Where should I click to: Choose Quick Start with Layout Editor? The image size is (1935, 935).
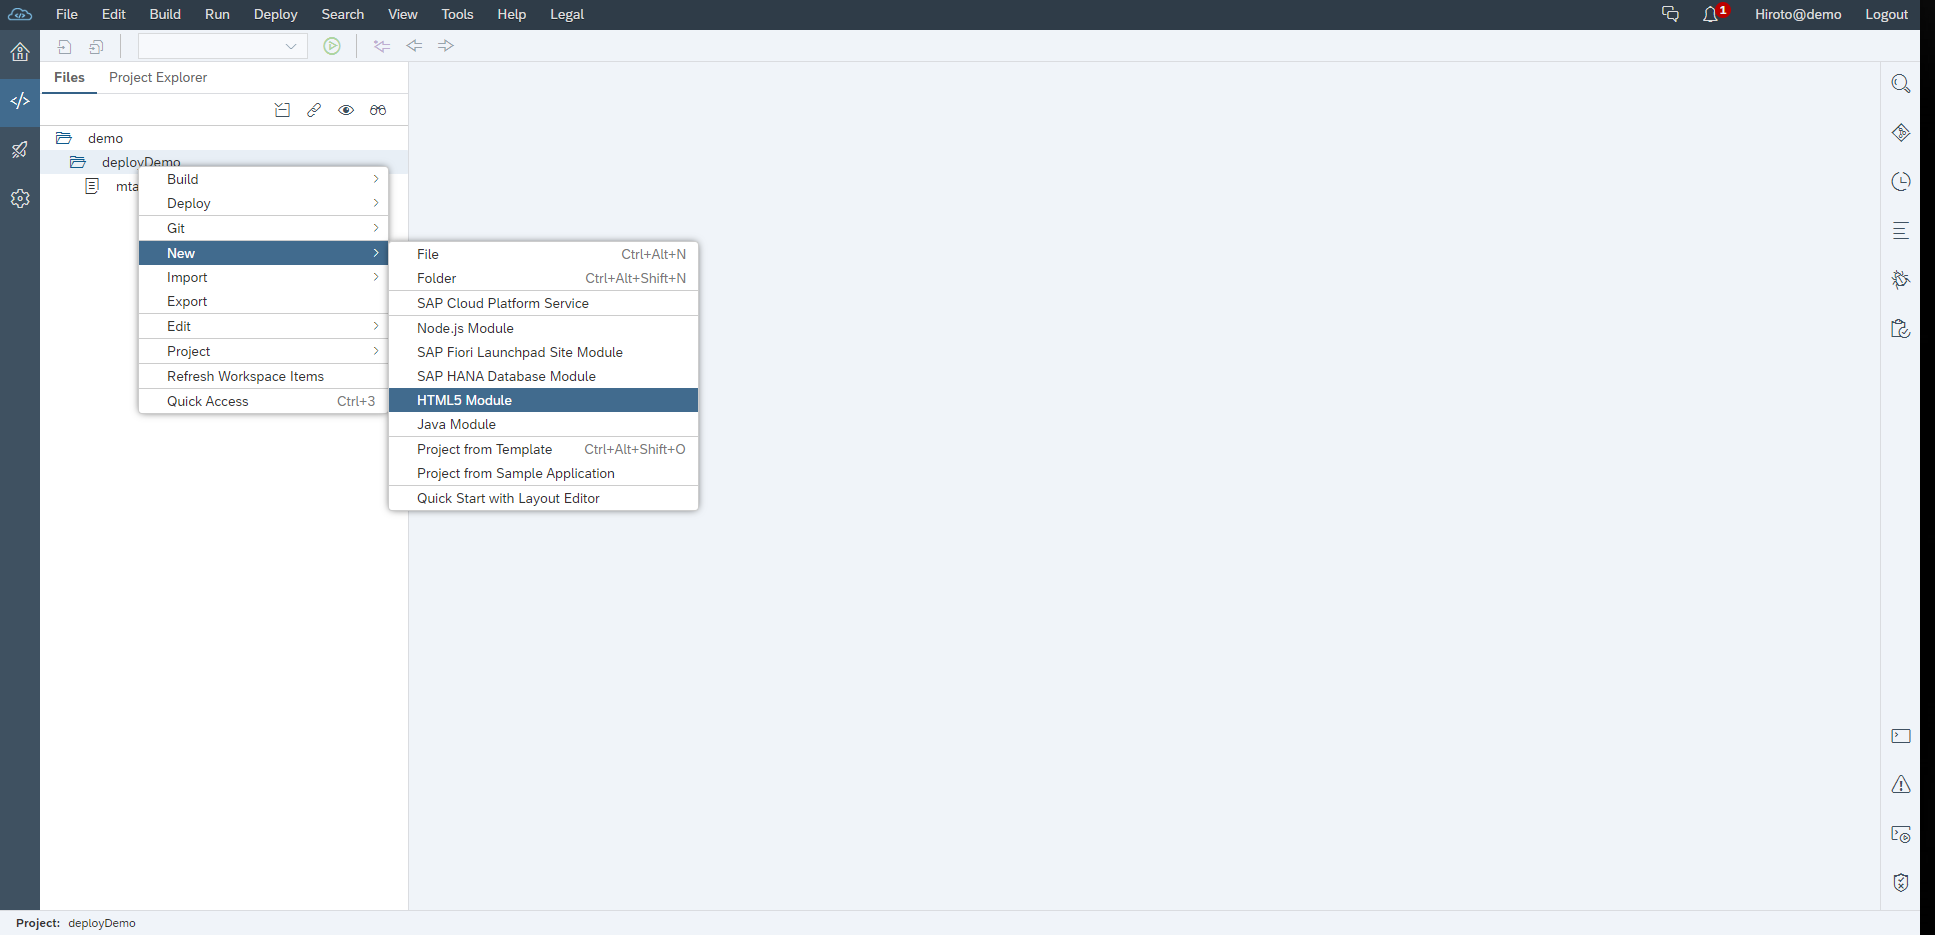pyautogui.click(x=543, y=498)
